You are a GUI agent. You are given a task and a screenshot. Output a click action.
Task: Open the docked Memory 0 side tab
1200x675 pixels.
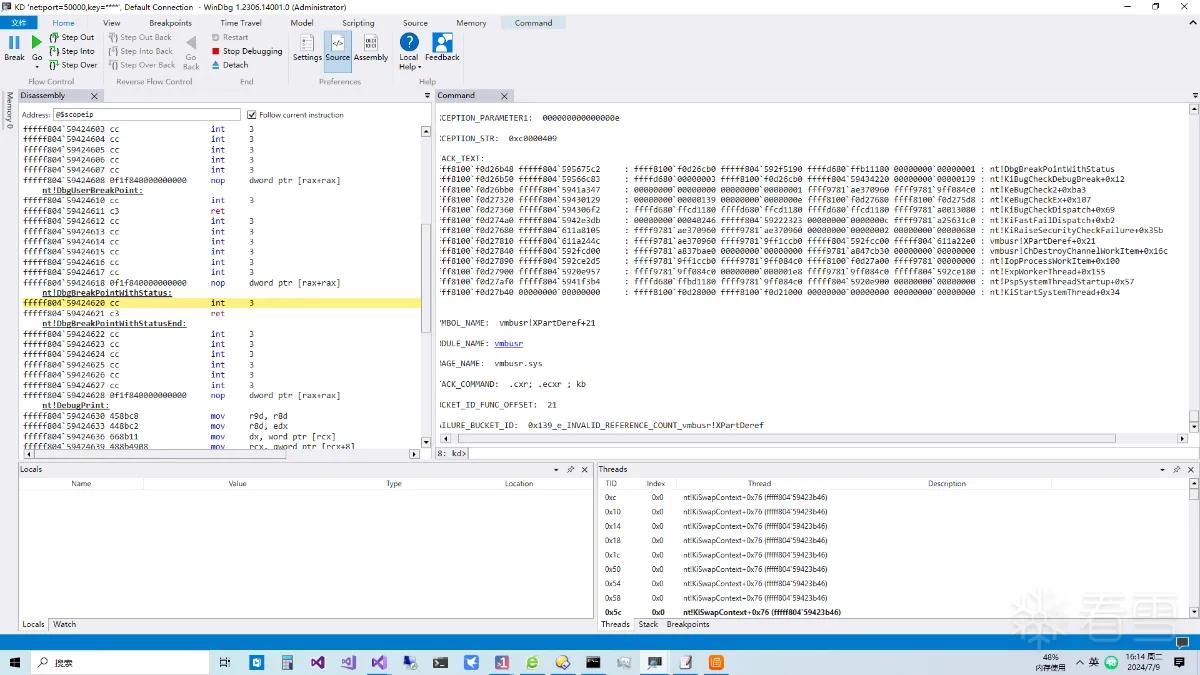tap(9, 111)
